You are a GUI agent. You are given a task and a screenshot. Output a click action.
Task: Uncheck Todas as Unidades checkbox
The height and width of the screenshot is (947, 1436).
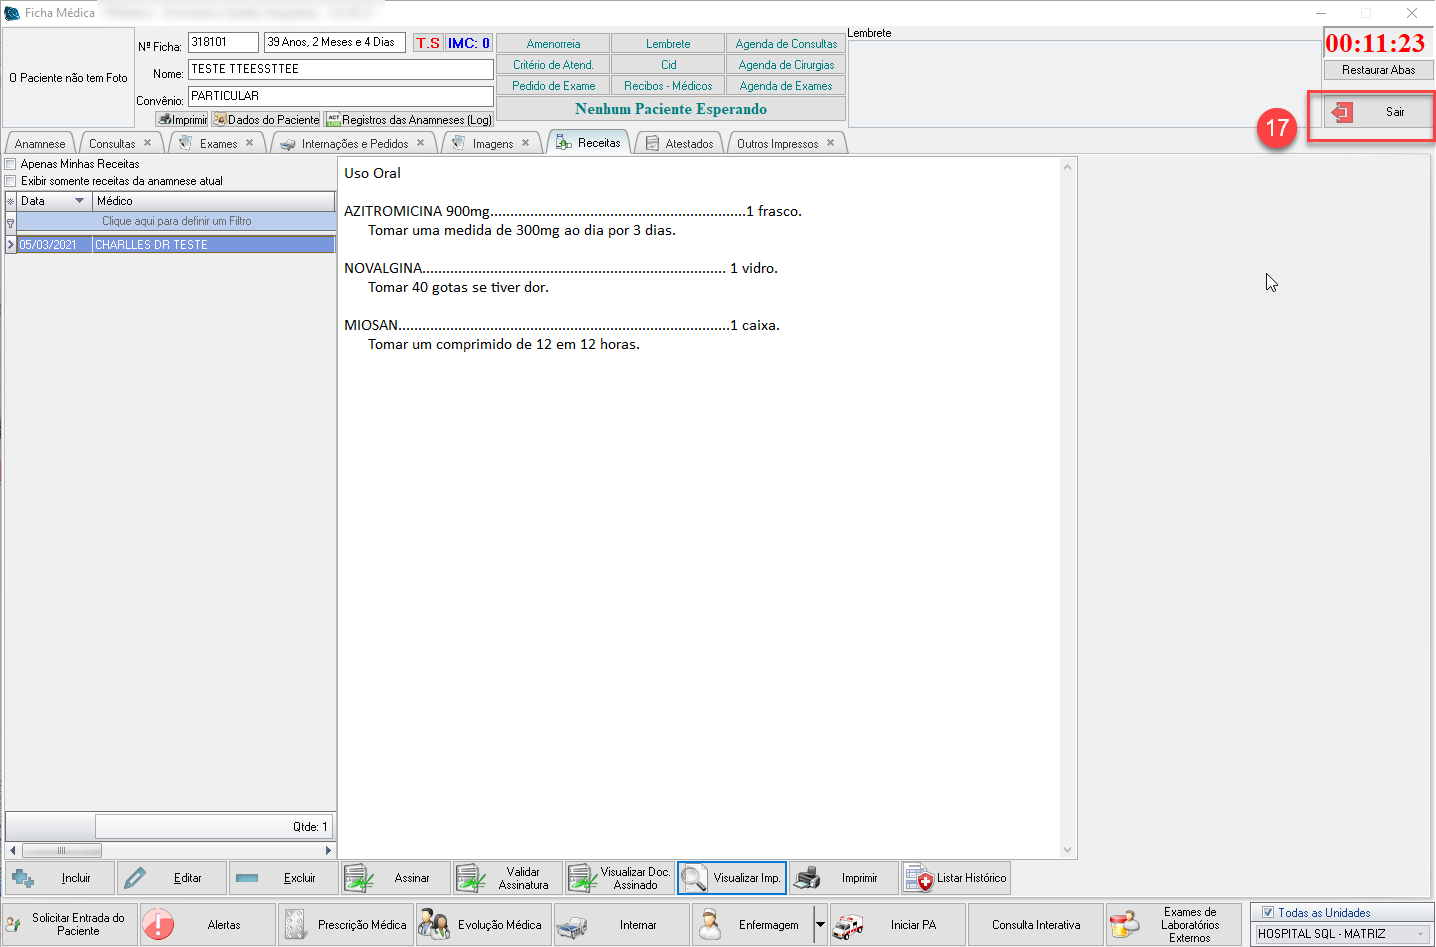coord(1267,912)
